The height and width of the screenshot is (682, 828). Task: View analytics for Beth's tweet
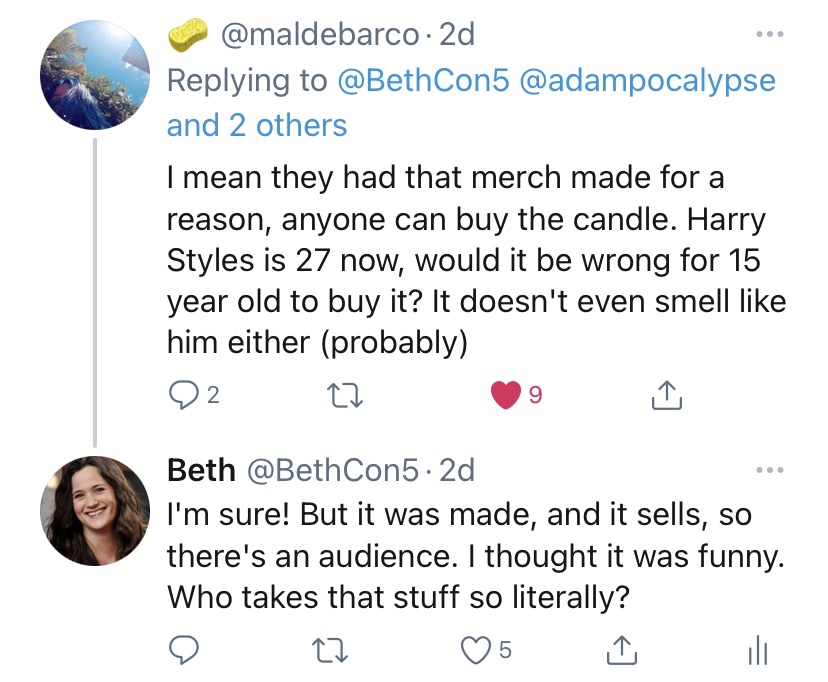tap(757, 651)
